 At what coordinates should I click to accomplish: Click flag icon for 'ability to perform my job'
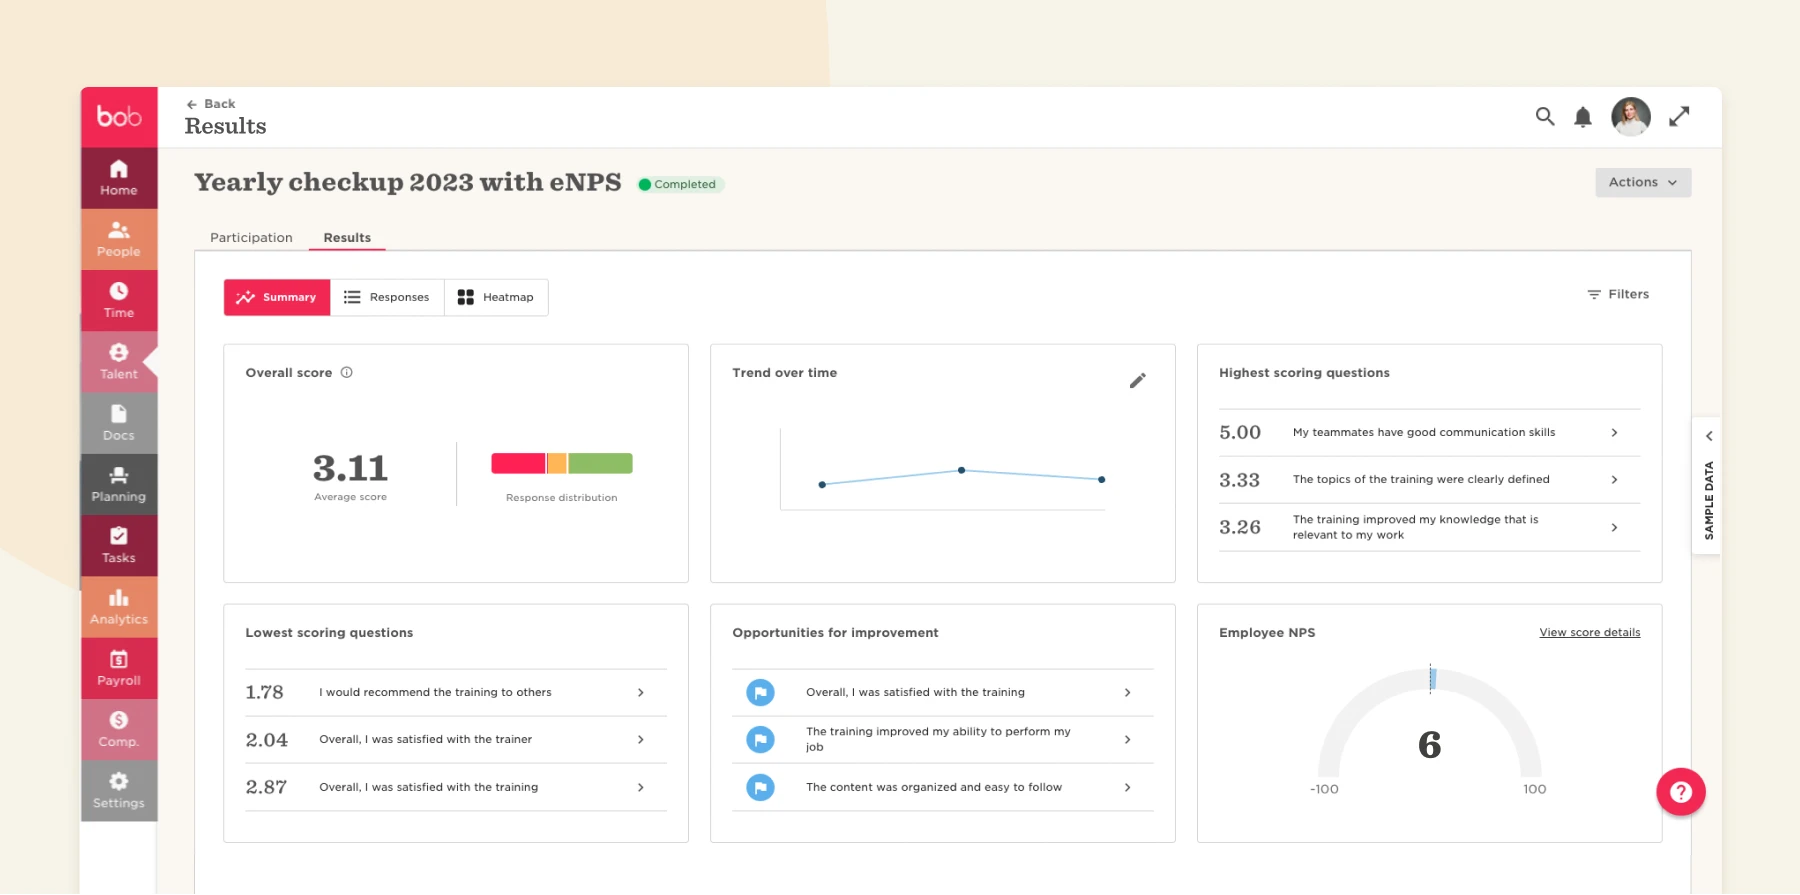coord(761,740)
